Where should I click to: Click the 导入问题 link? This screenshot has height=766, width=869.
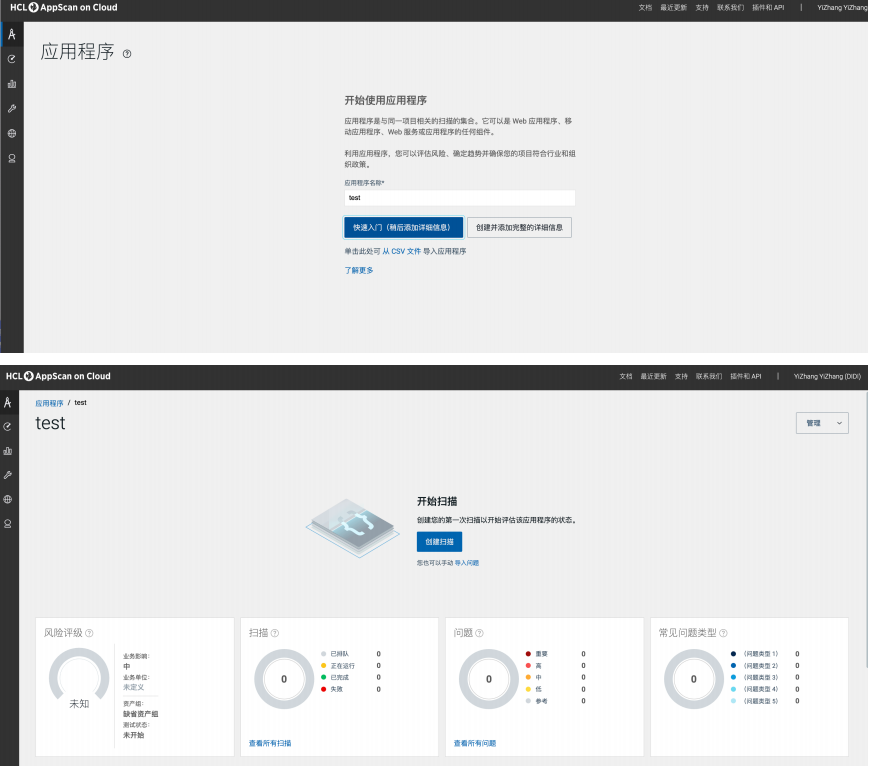click(x=467, y=563)
